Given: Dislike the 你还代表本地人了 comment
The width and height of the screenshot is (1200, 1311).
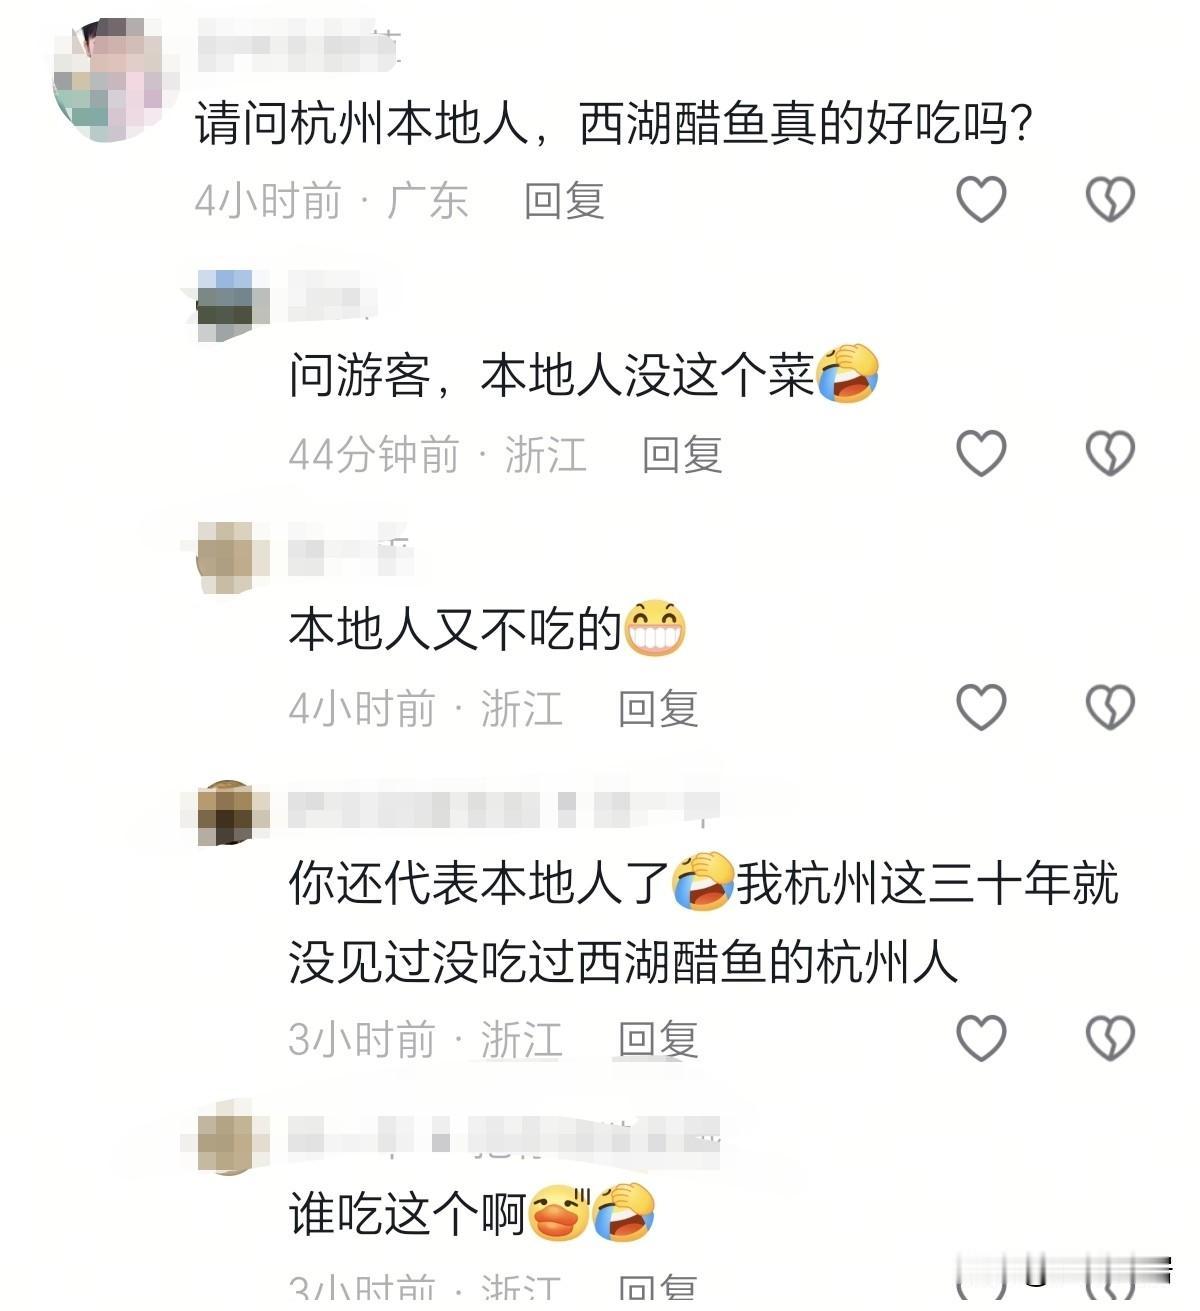Looking at the screenshot, I should point(1110,1038).
